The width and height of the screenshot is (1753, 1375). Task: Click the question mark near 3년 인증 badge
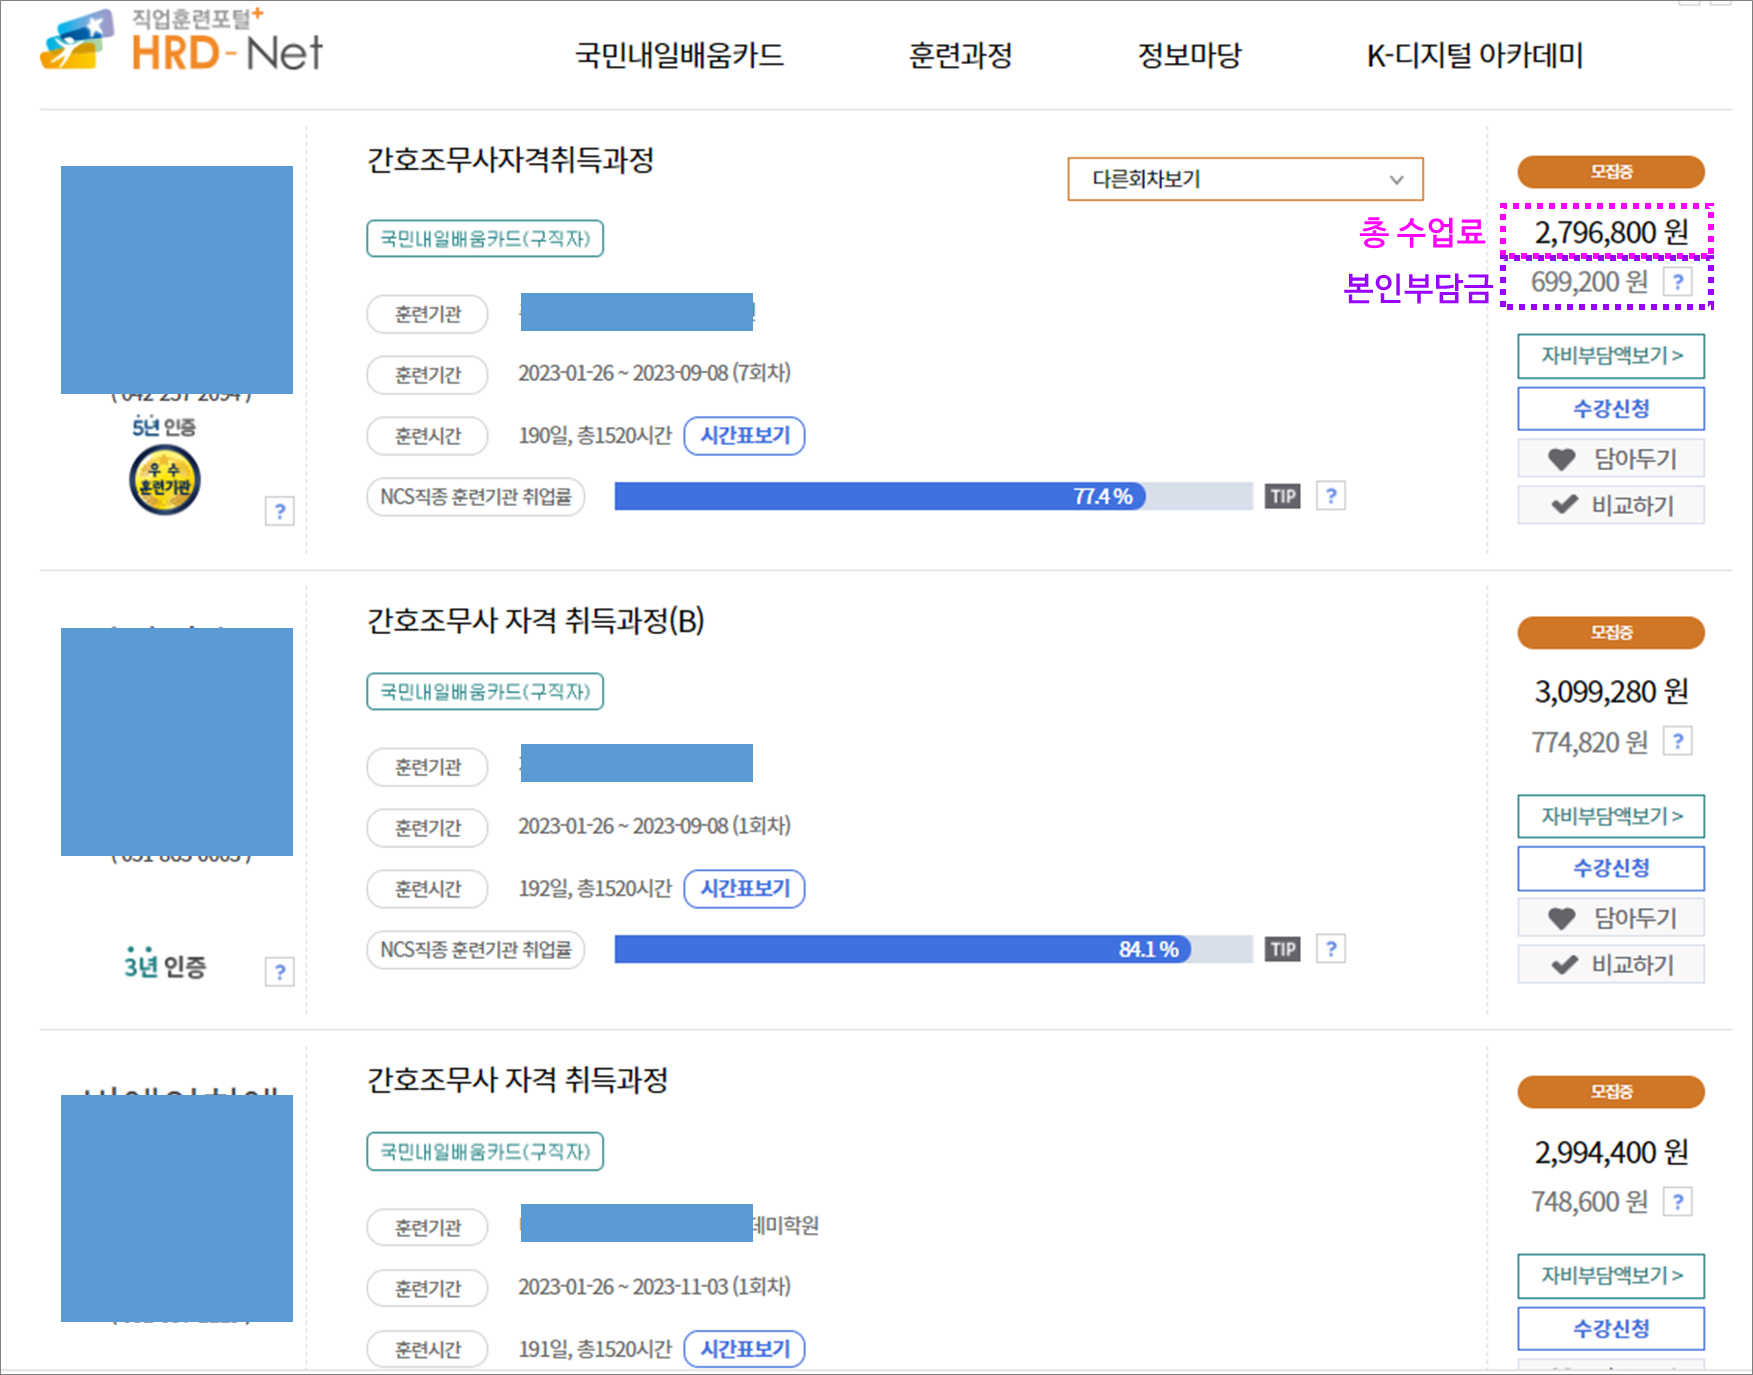pos(281,971)
